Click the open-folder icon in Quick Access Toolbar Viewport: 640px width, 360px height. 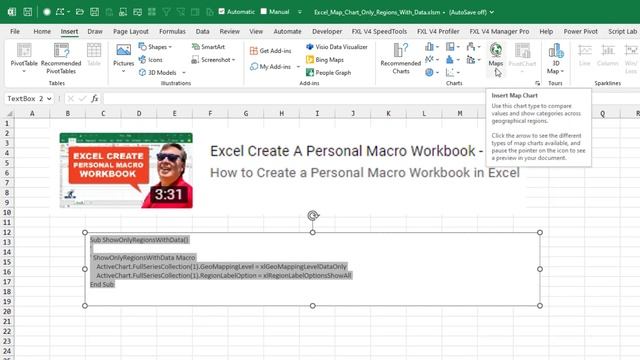click(x=80, y=12)
